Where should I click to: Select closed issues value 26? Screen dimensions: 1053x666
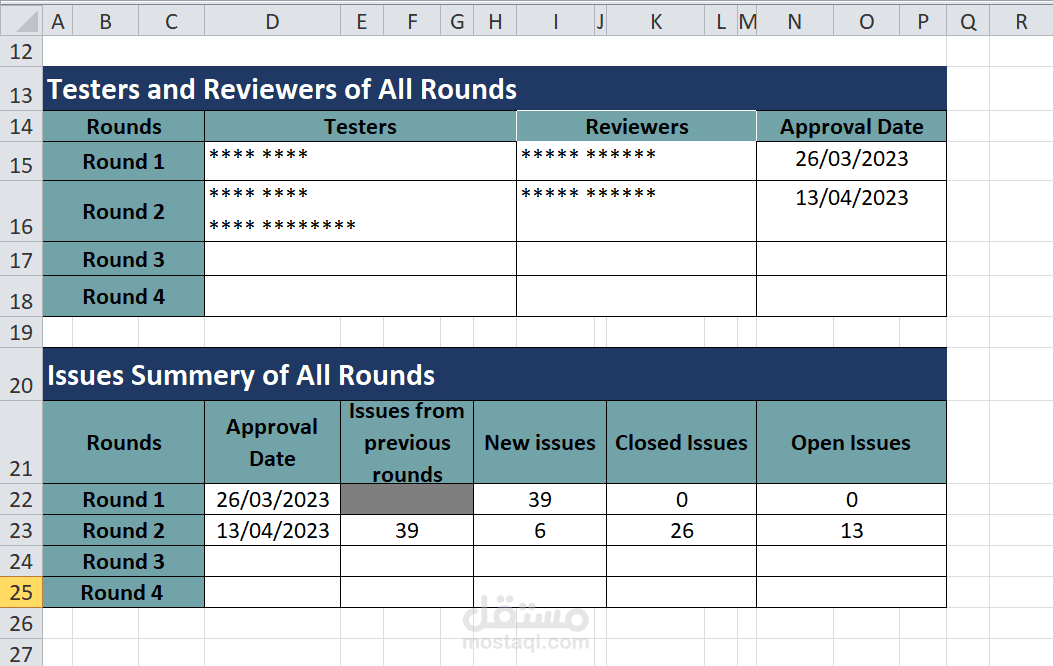(x=682, y=530)
